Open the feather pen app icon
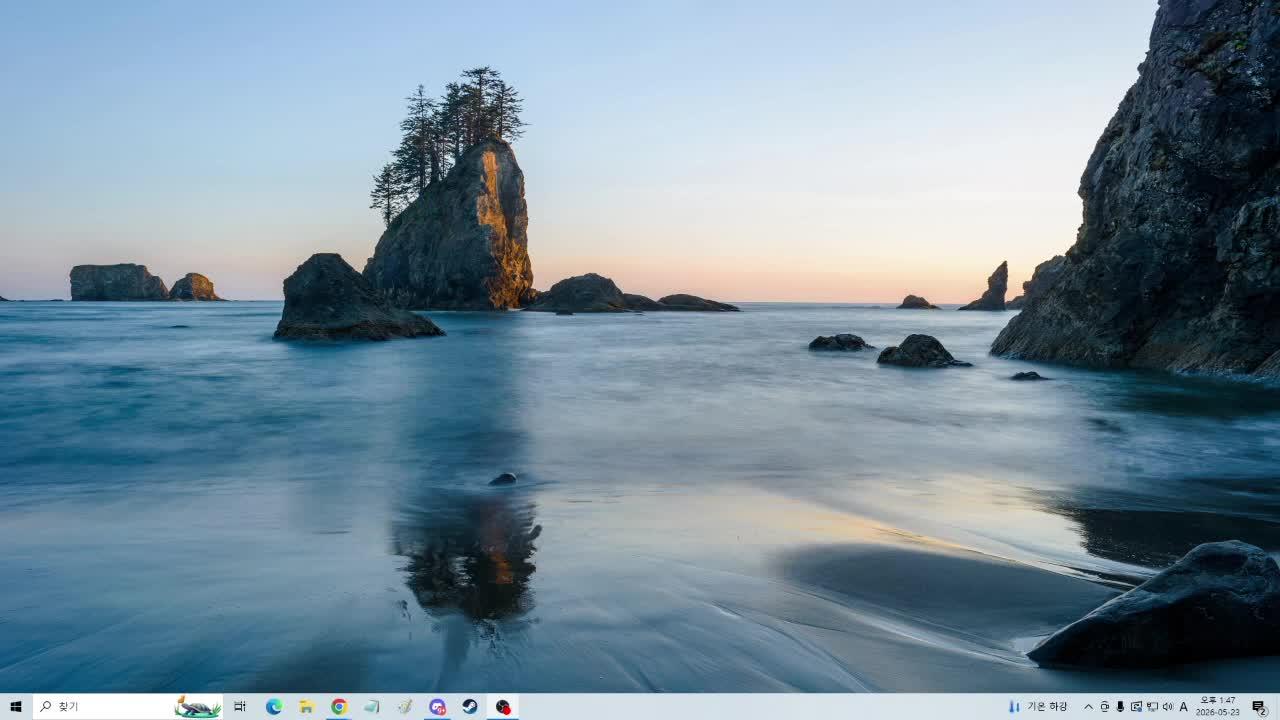 (404, 706)
